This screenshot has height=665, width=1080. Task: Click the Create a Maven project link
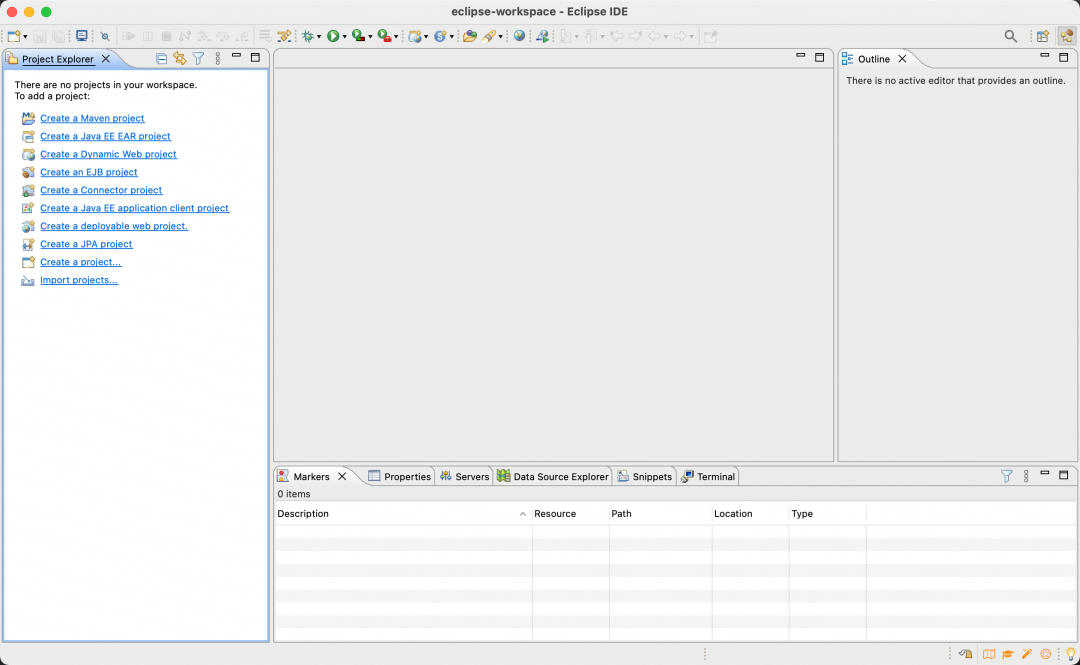click(92, 118)
